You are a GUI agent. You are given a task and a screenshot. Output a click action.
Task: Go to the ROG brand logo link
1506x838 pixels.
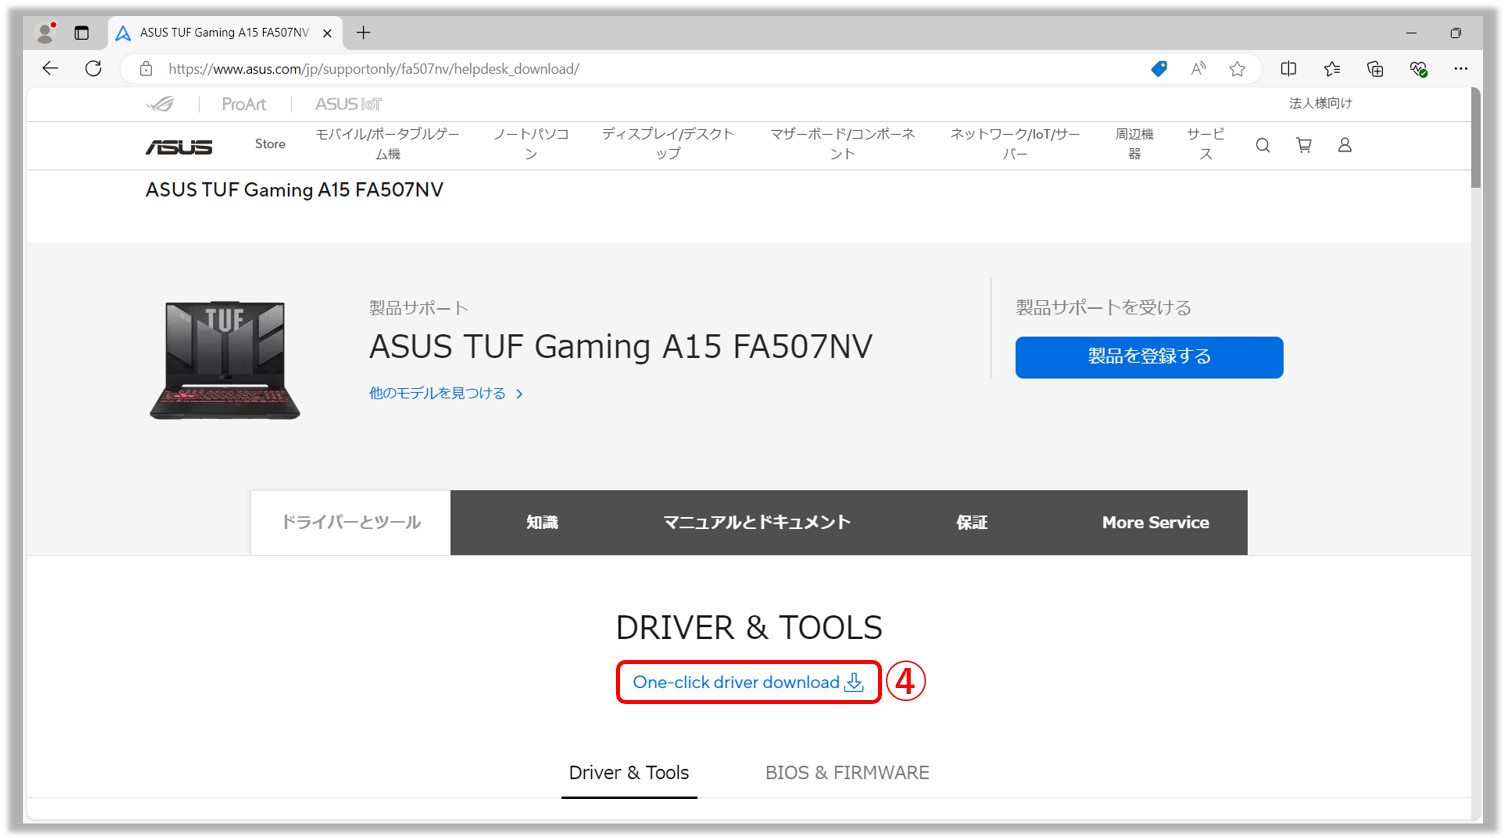point(160,104)
